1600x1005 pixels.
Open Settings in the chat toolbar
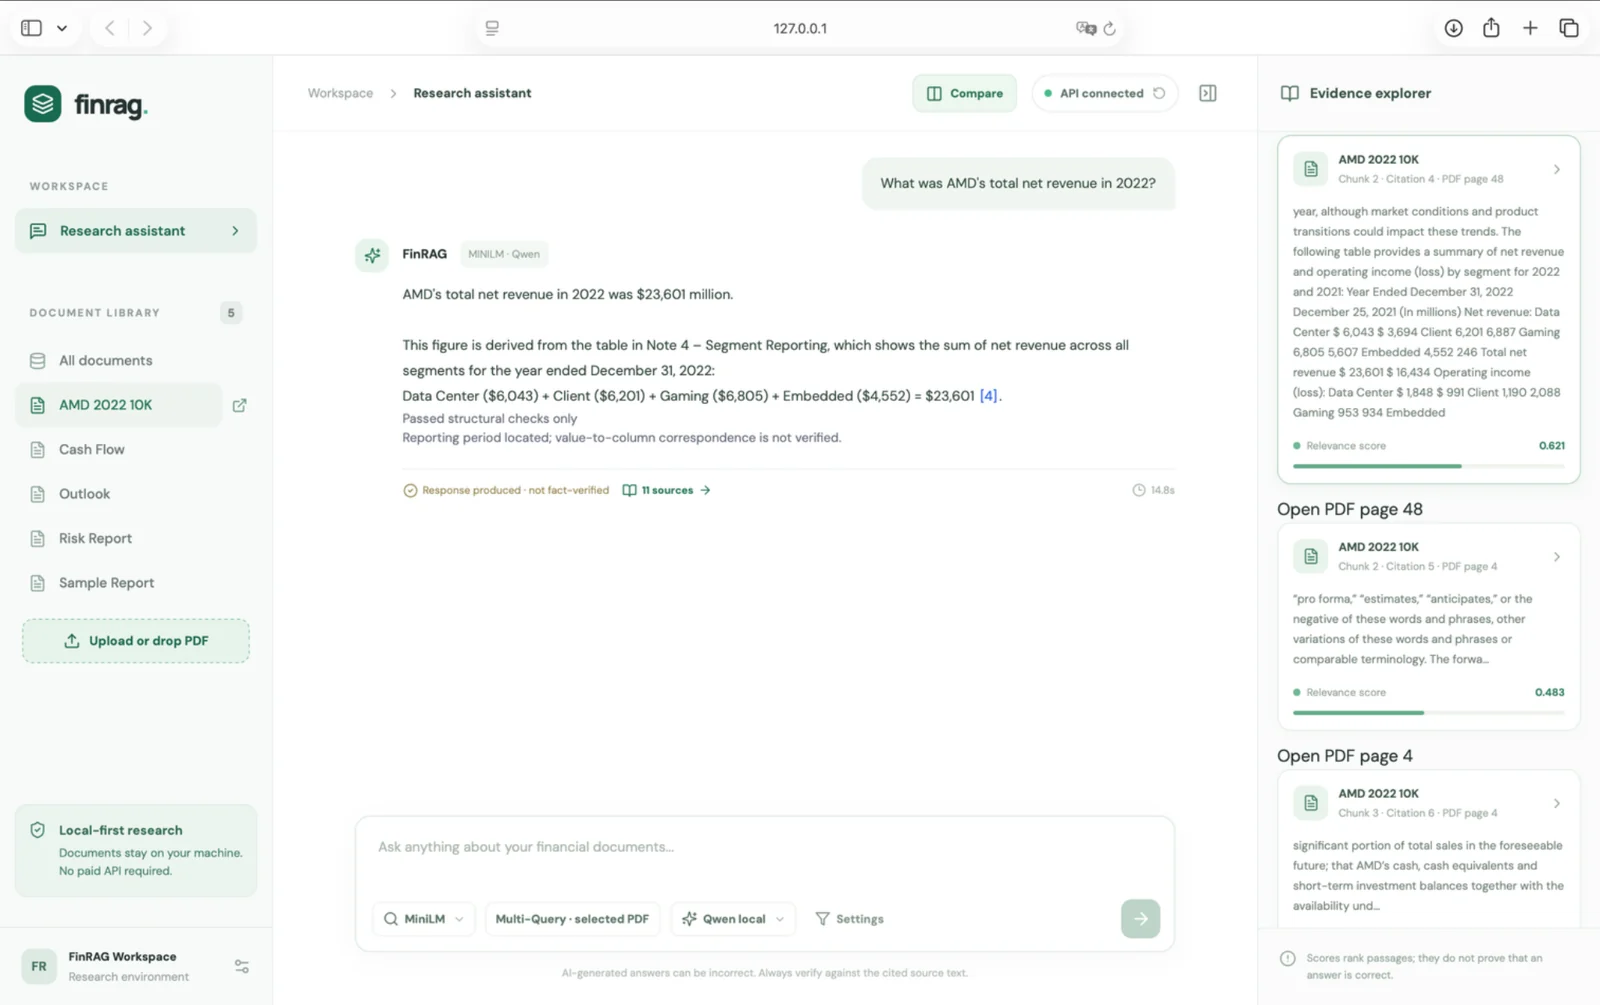(850, 918)
